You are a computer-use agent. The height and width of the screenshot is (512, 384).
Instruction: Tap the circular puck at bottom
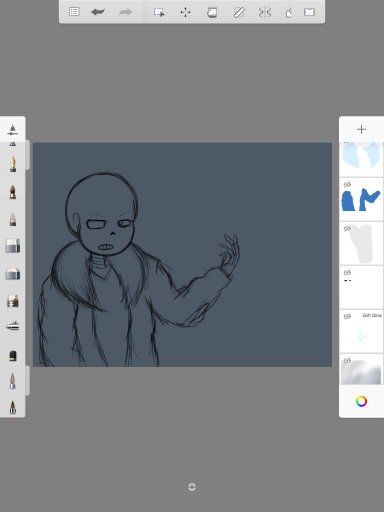tap(192, 487)
